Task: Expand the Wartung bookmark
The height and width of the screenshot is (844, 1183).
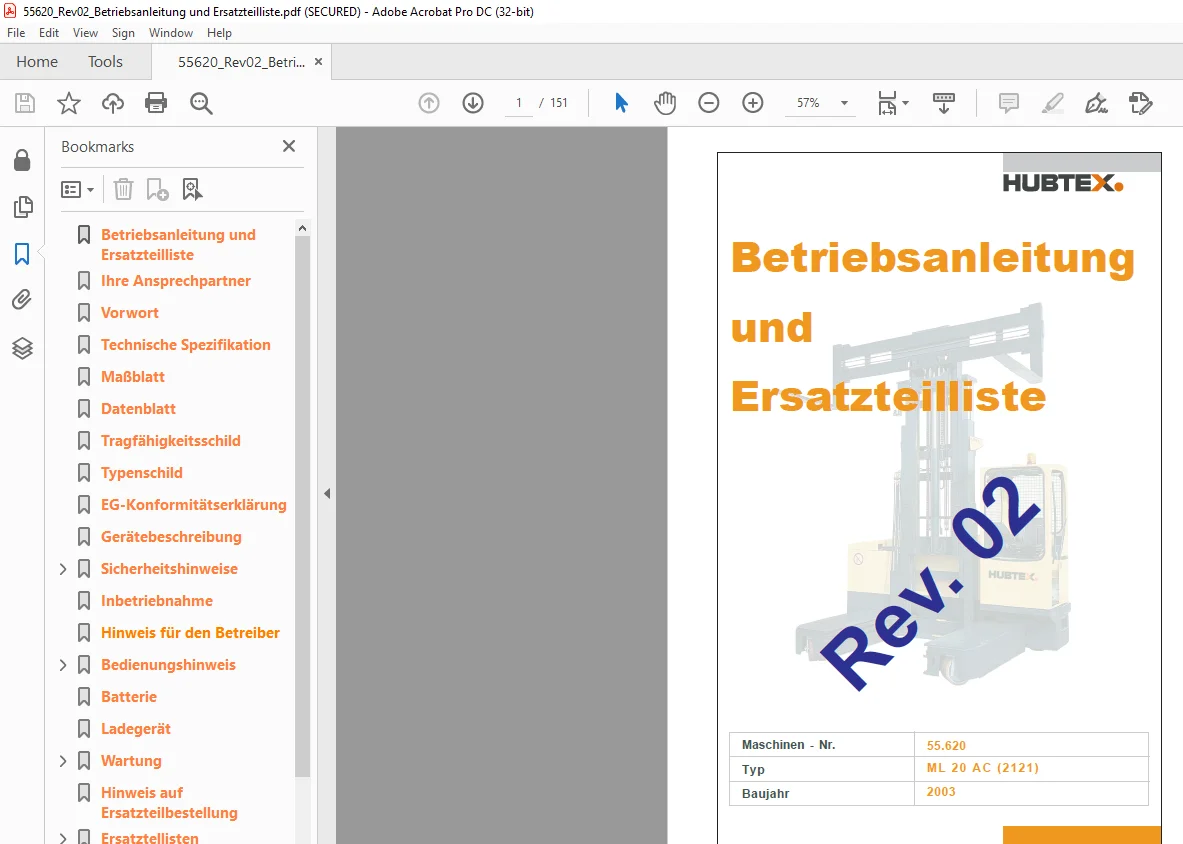Action: [x=63, y=760]
